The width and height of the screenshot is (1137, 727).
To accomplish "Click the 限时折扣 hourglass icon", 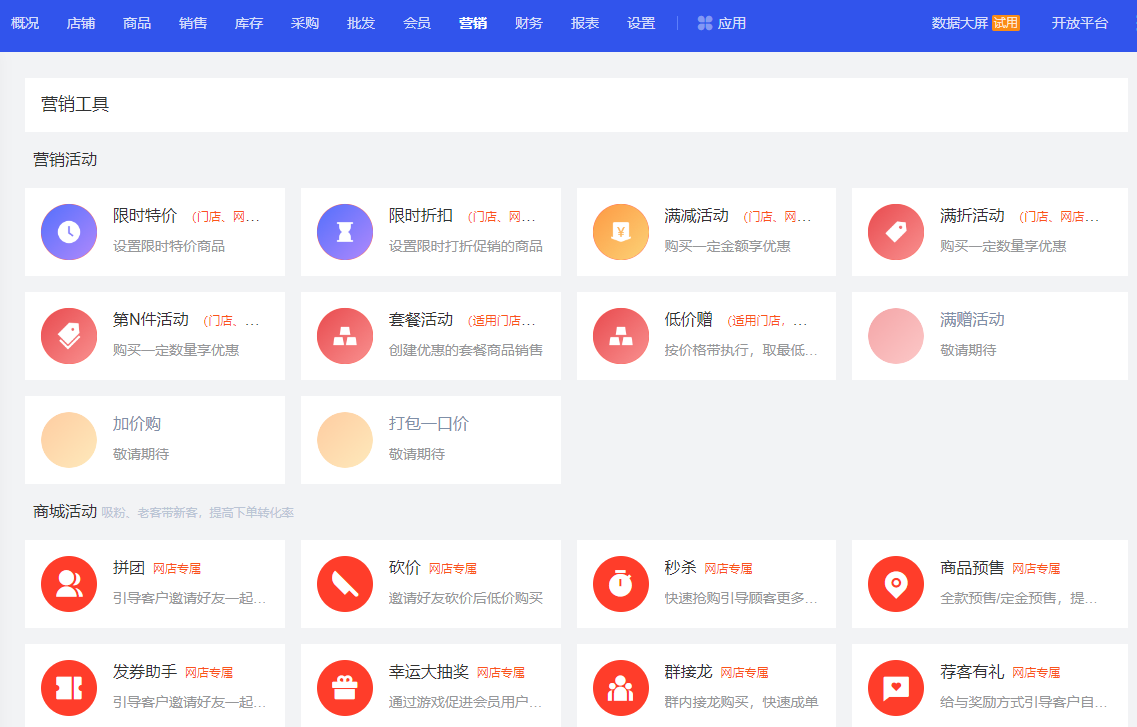I will 344,231.
